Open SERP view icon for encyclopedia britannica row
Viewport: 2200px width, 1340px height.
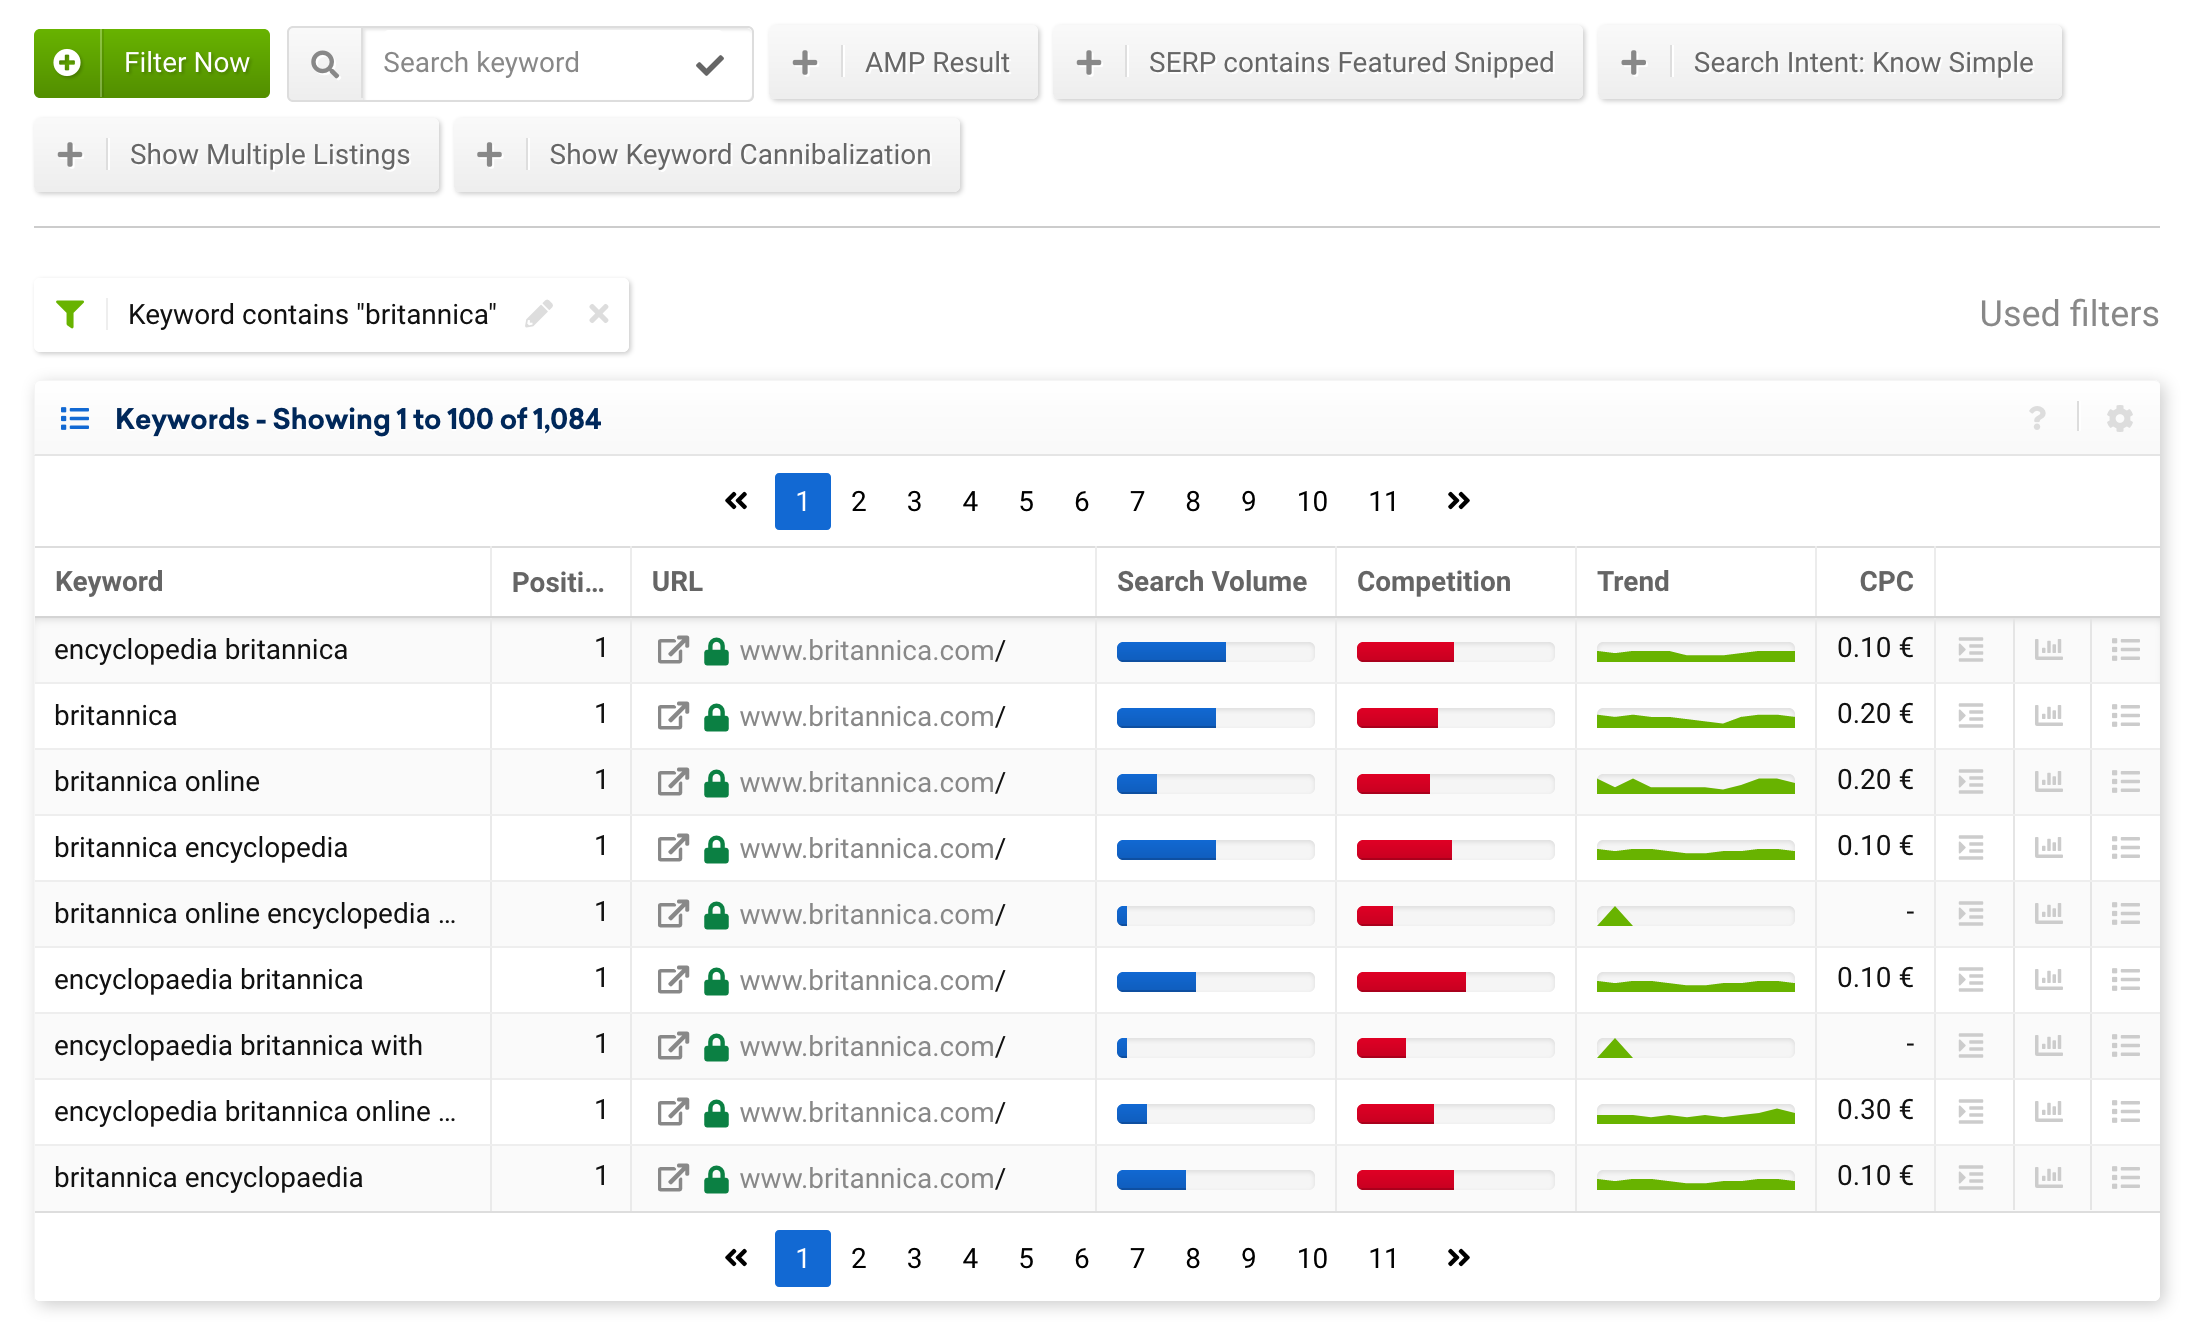point(1971,650)
